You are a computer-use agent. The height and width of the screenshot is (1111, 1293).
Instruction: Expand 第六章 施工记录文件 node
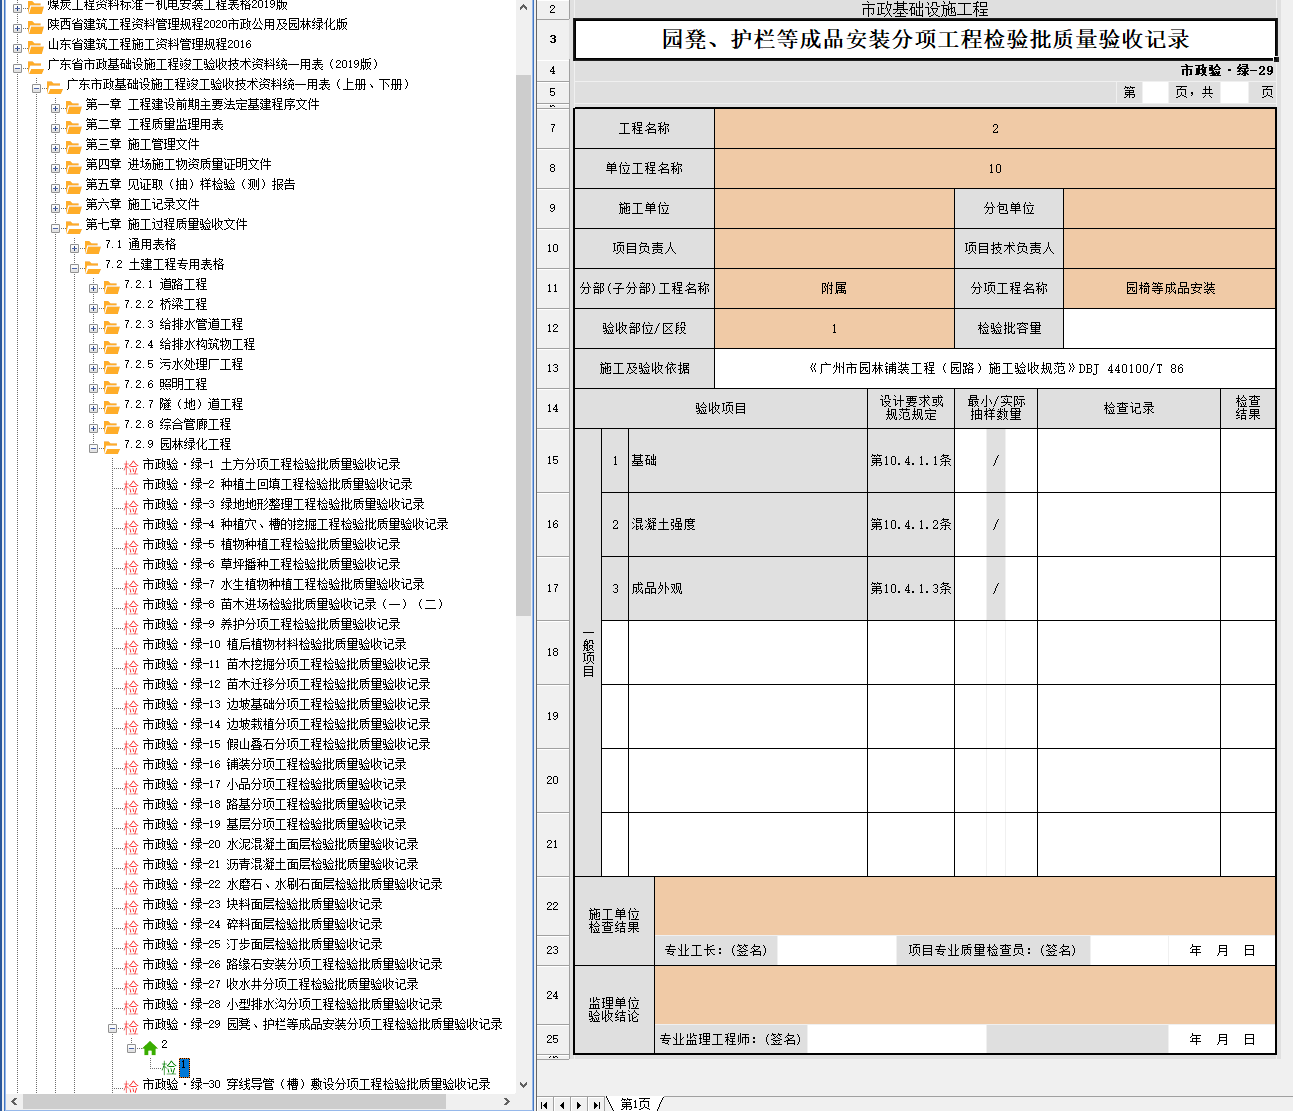point(56,206)
